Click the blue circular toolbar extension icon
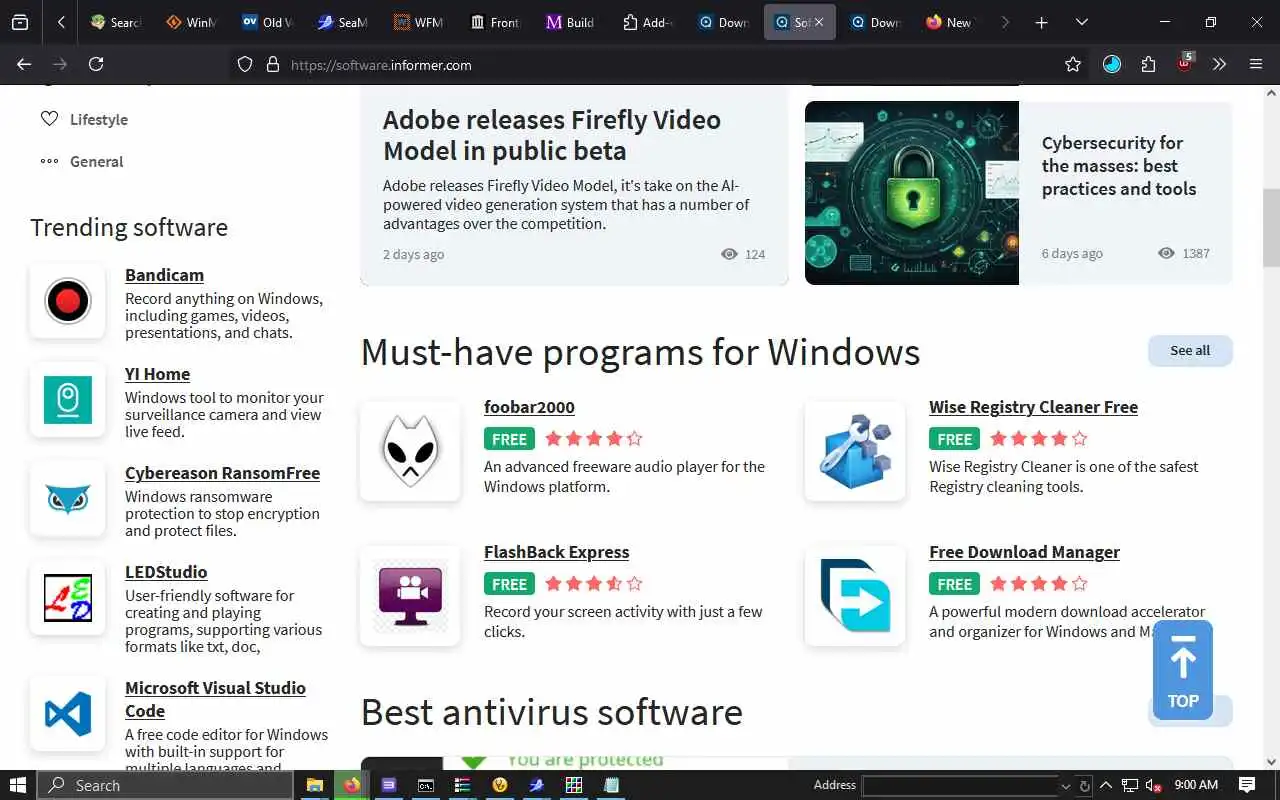 click(1112, 64)
